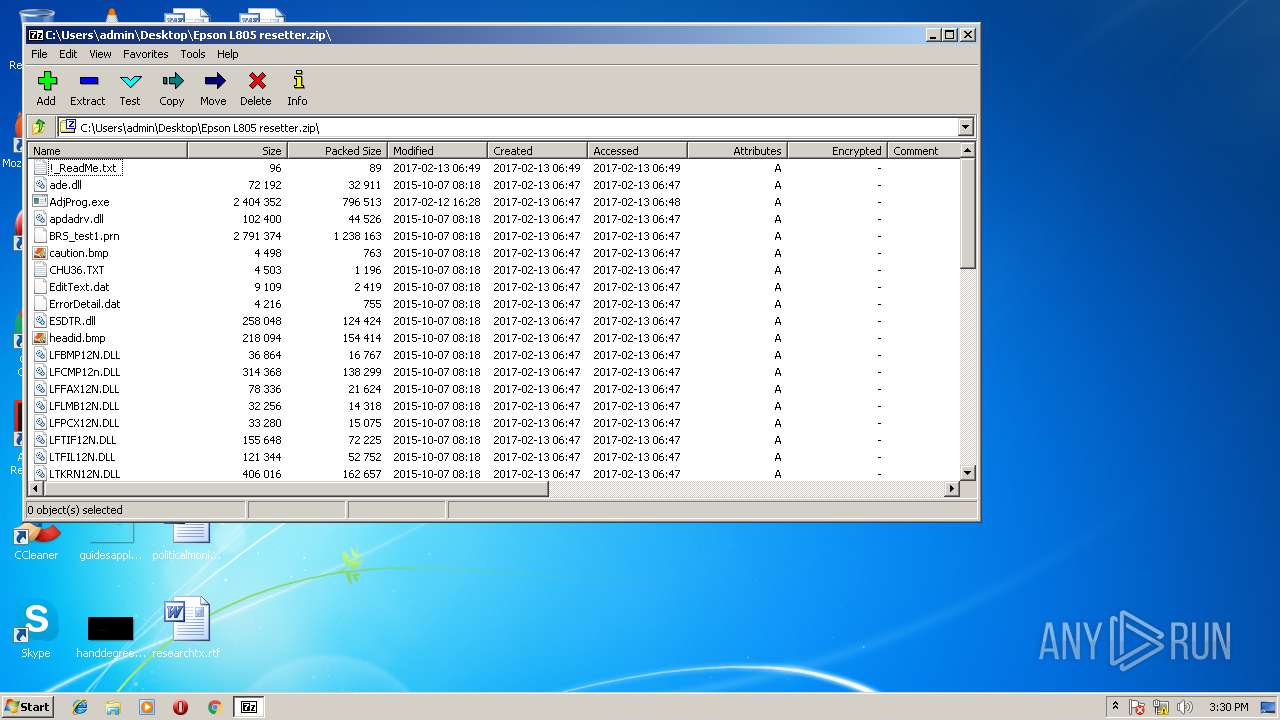Screen dimensions: 1280x720
Task: Select the headid.bmp file icon
Action: click(x=40, y=338)
